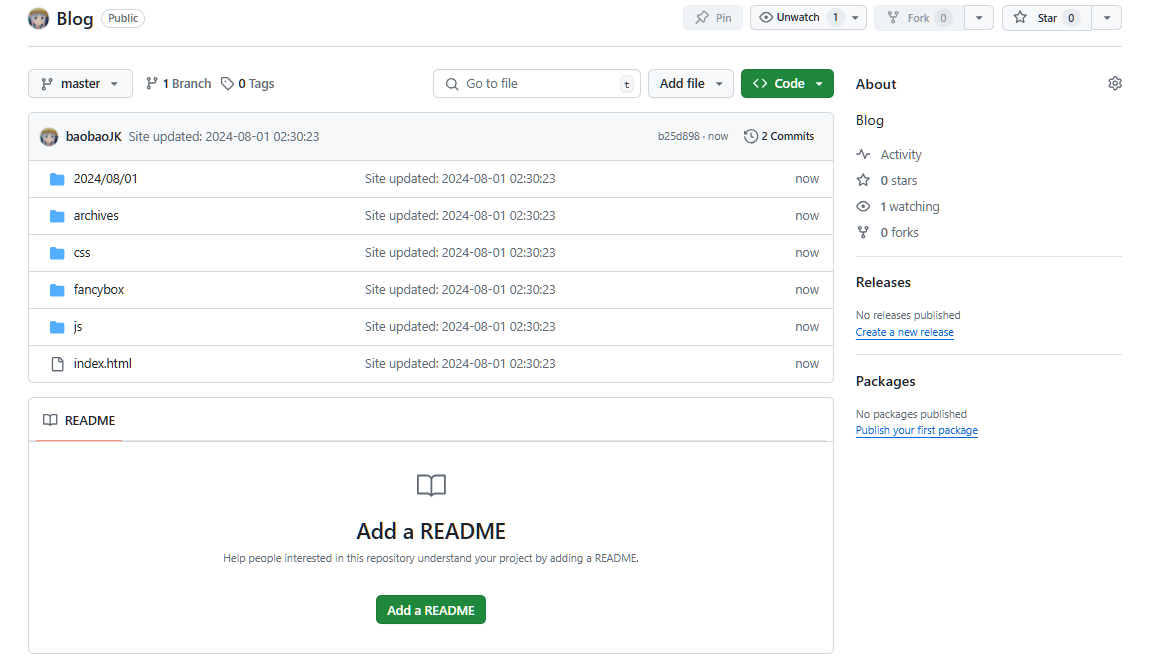This screenshot has width=1151, height=657.
Task: Open the 0 forks link
Action: 899,233
